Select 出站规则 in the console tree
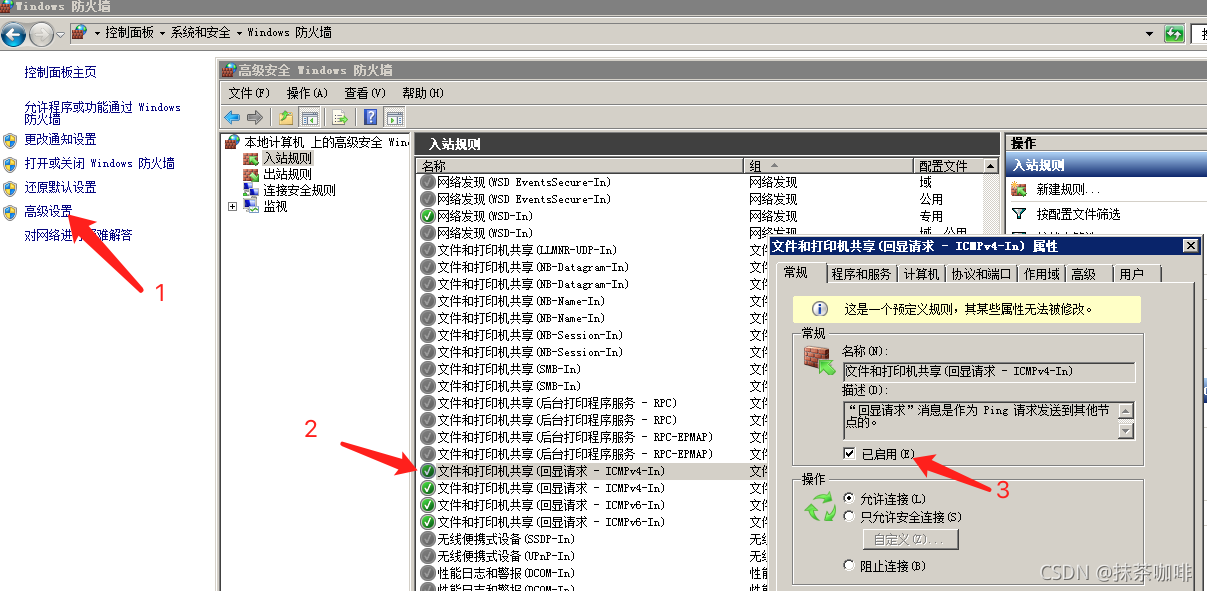The image size is (1207, 591). tap(287, 174)
